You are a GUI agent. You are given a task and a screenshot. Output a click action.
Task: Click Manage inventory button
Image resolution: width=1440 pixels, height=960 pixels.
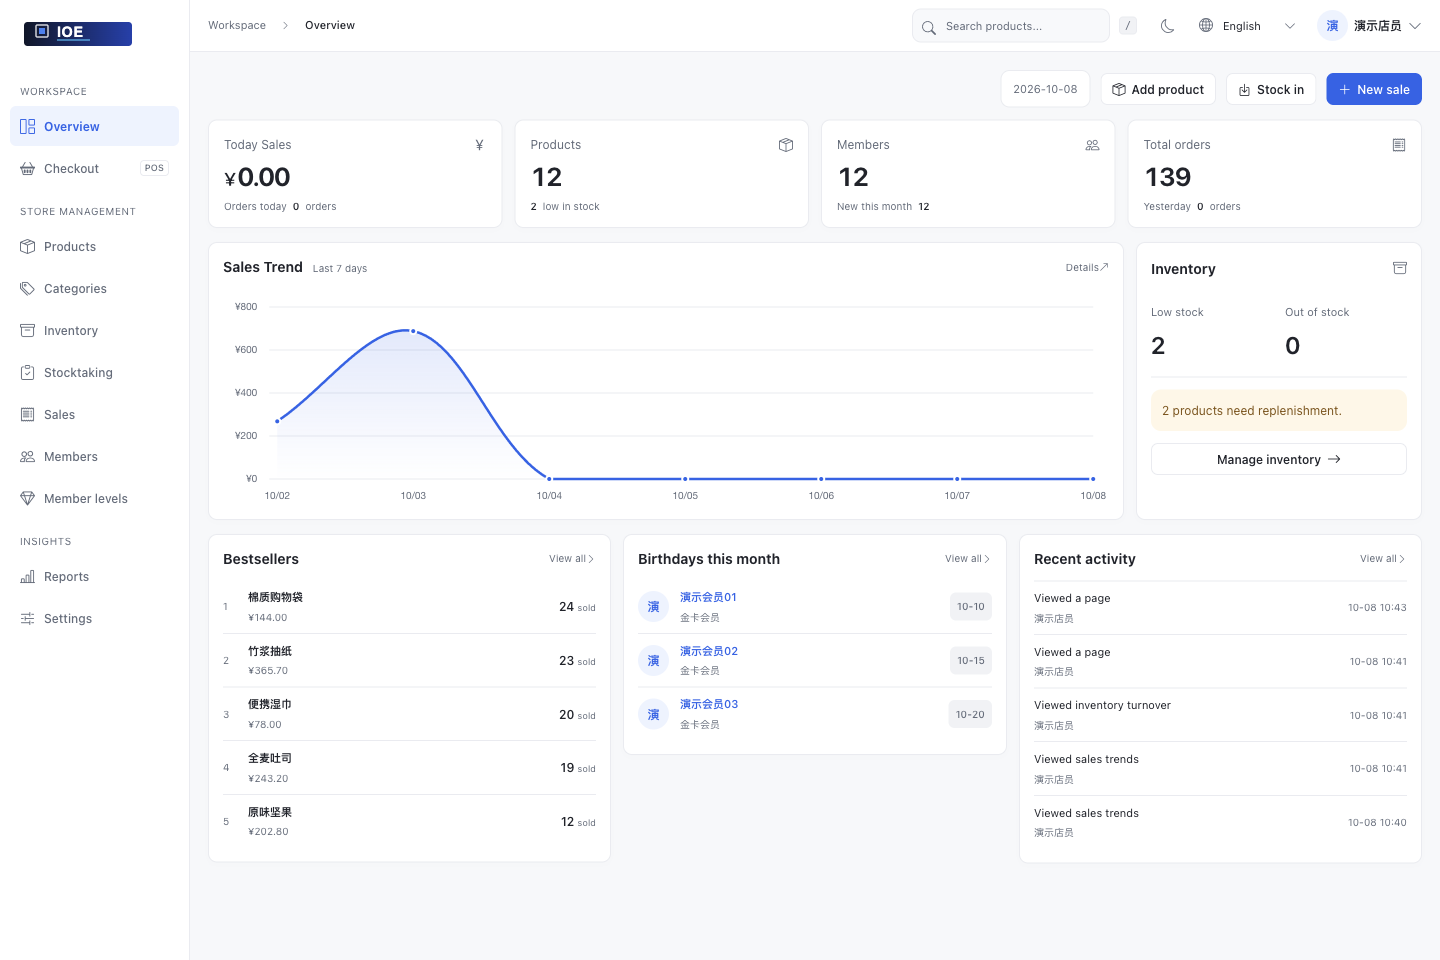[1279, 459]
